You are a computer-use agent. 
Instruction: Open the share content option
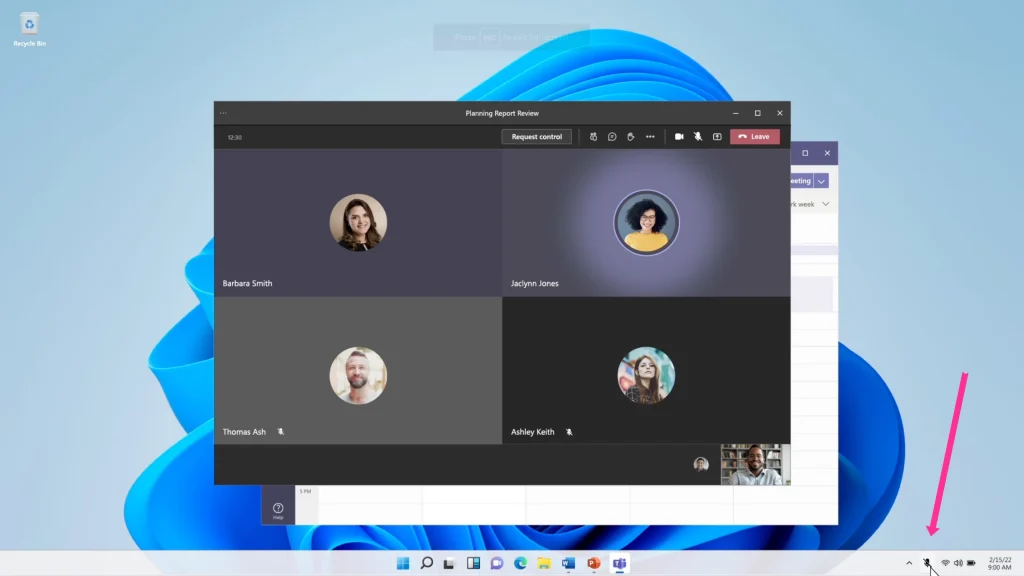(718, 137)
